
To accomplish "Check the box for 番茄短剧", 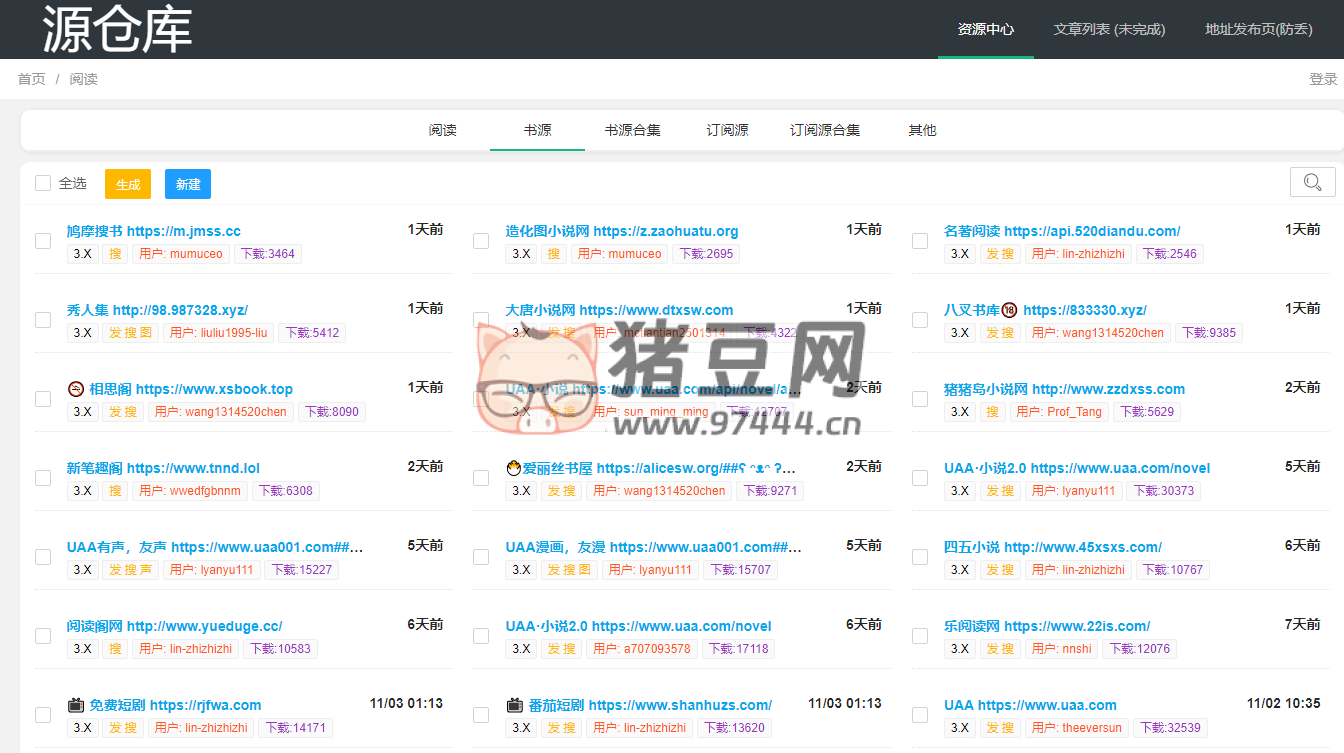I will [x=481, y=715].
